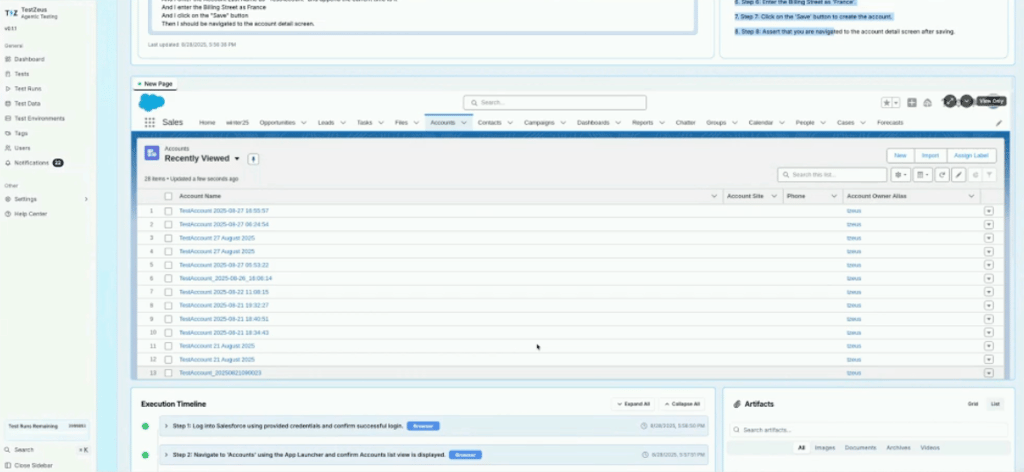1024x472 pixels.
Task: Open Test Environments in sidebar
Action: pyautogui.click(x=39, y=119)
